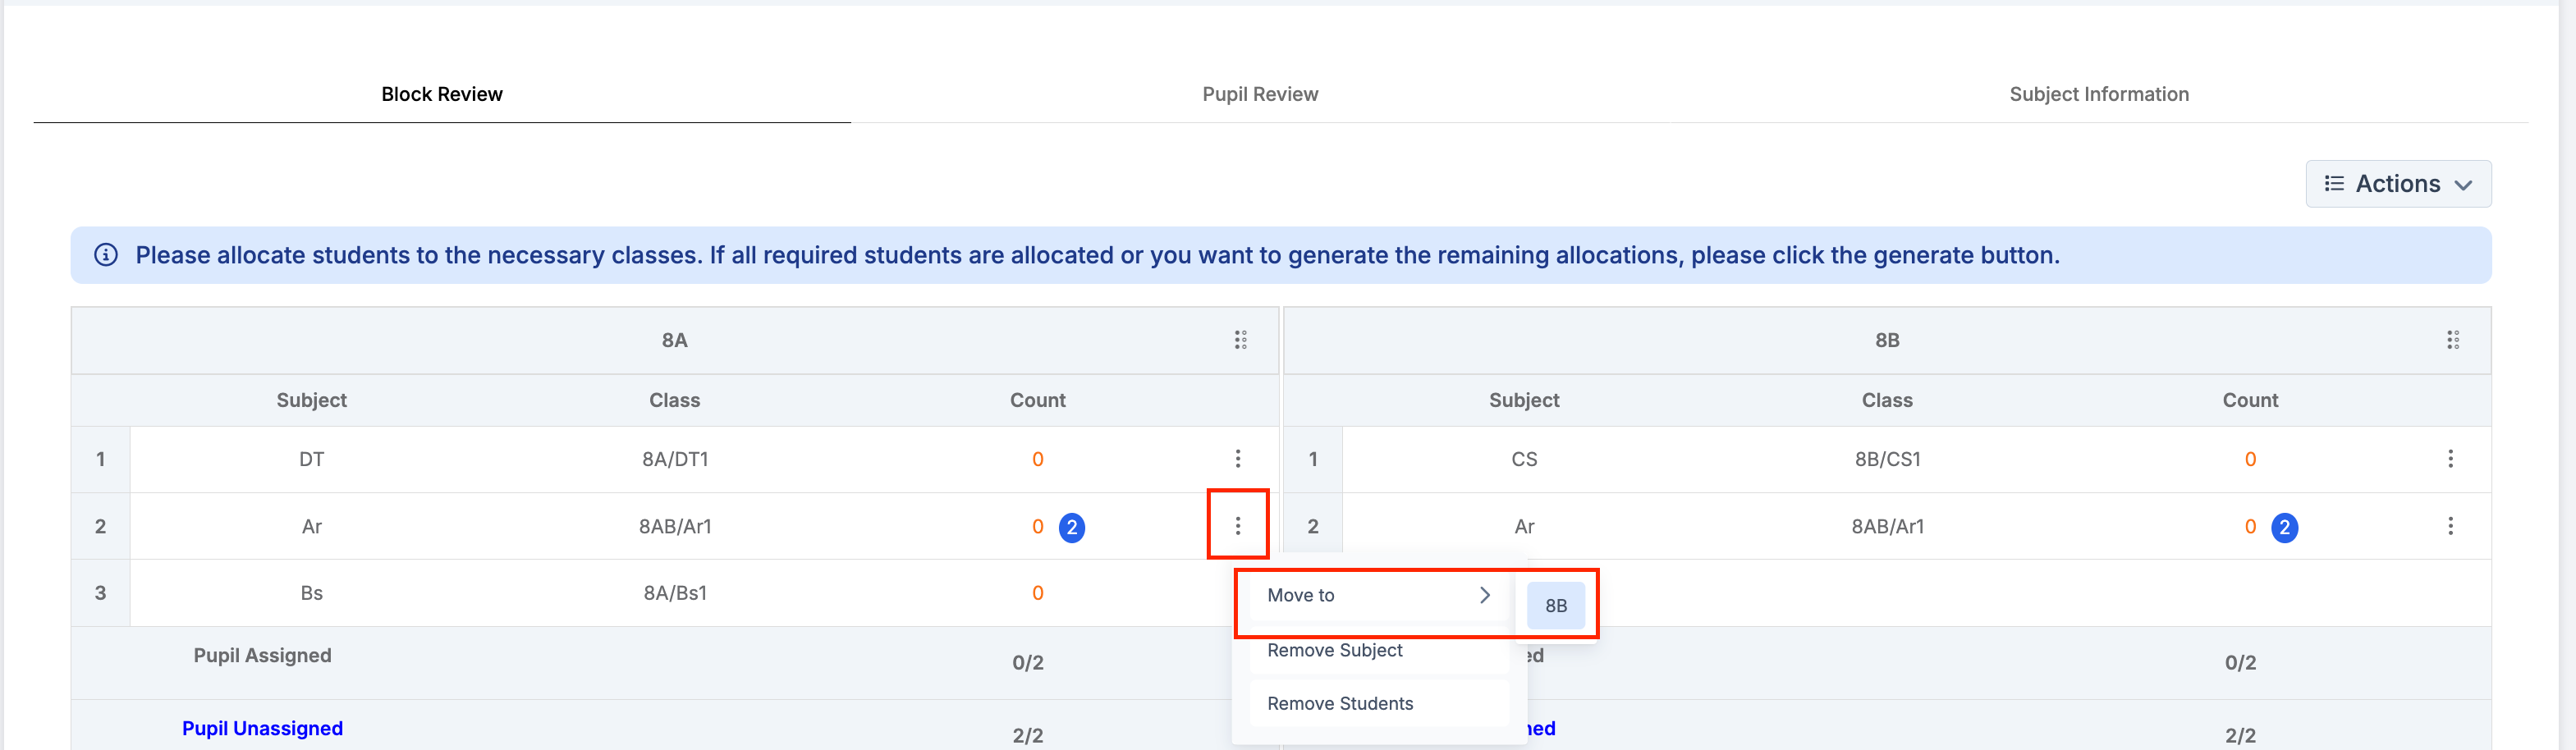This screenshot has height=750, width=2576.
Task: Click the 8A/Bs1 class cell
Action: (675, 593)
